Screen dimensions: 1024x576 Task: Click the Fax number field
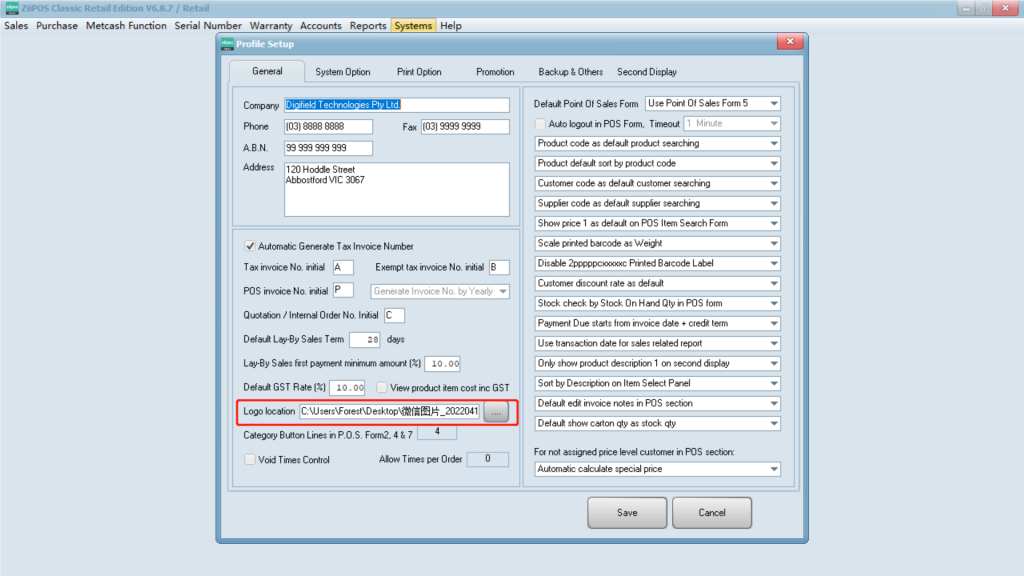tap(465, 126)
